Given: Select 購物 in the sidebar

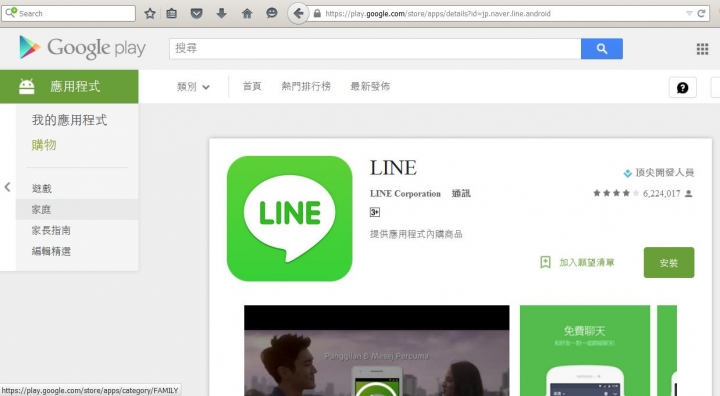Looking at the screenshot, I should 44,145.
